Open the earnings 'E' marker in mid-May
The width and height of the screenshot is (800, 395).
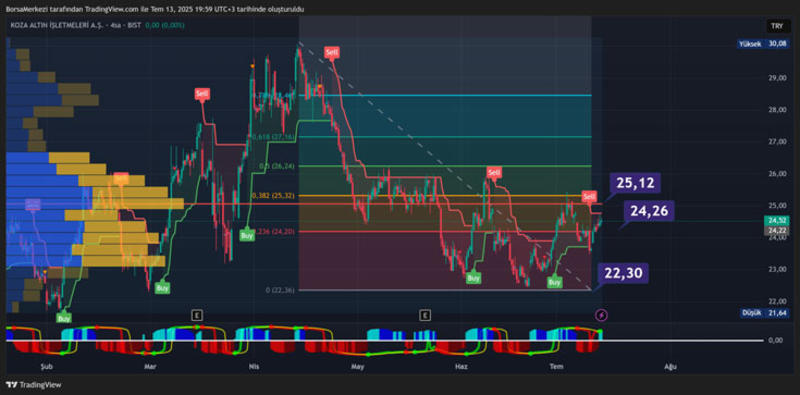pos(424,315)
